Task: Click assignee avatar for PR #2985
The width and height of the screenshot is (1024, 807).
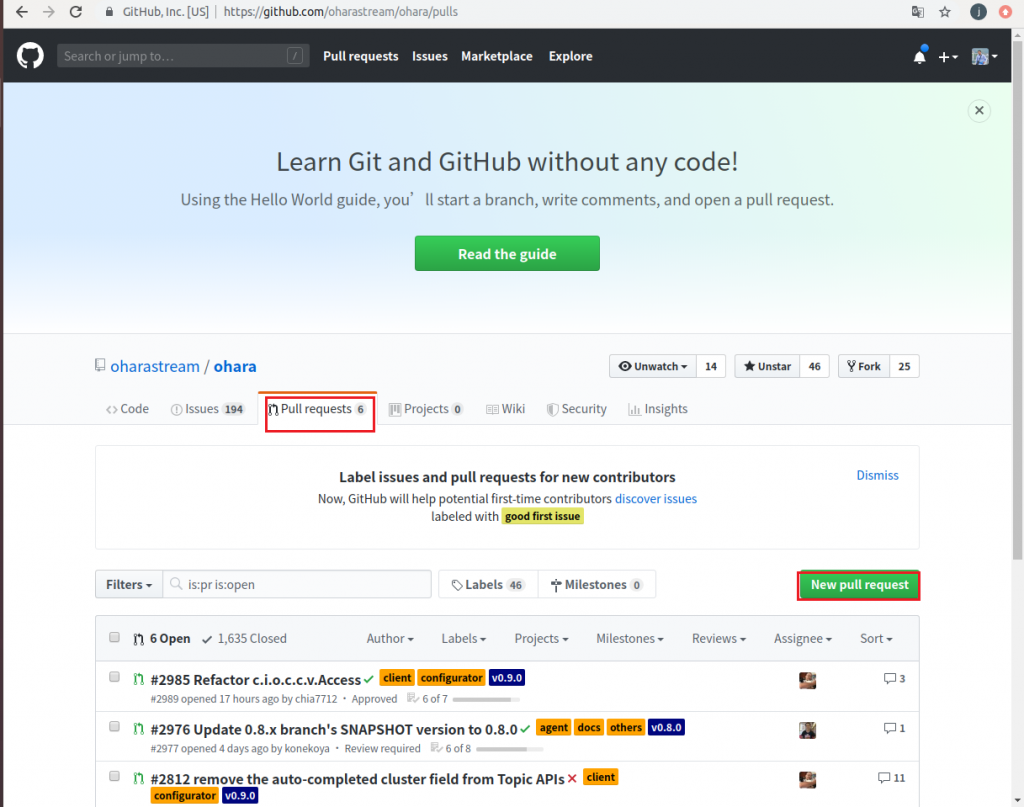Action: tap(807, 680)
